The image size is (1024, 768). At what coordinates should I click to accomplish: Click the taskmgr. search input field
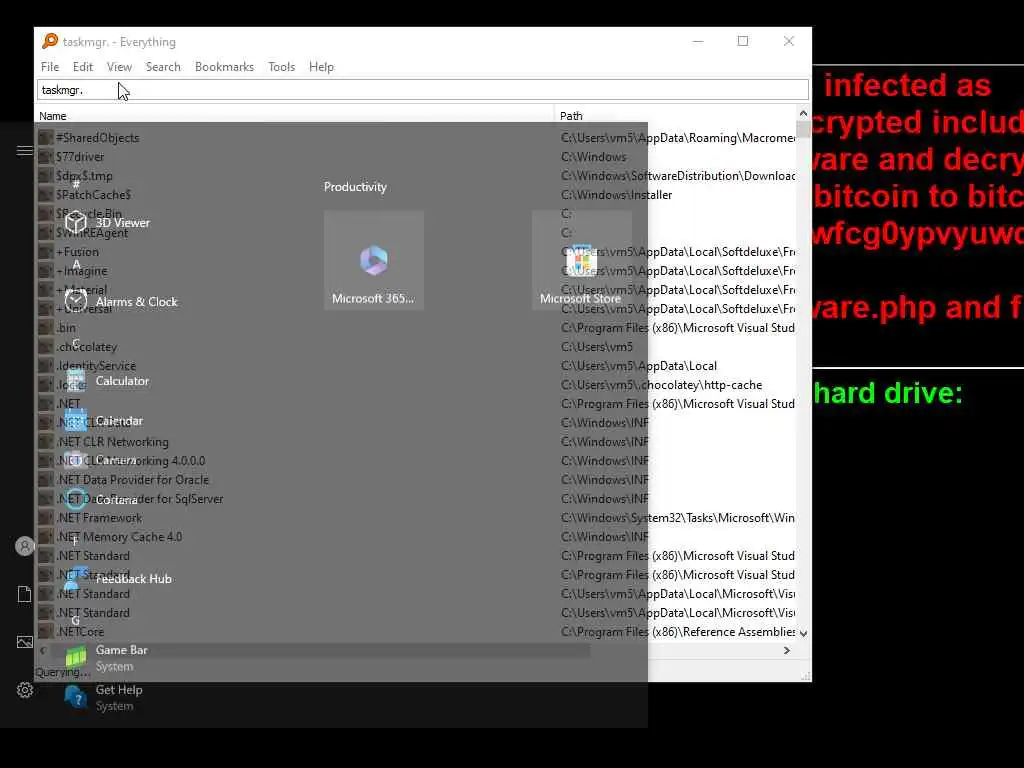pyautogui.click(x=423, y=89)
